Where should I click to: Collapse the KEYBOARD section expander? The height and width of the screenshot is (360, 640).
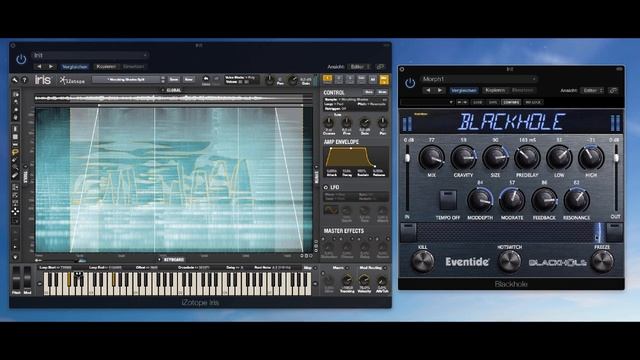pos(159,260)
